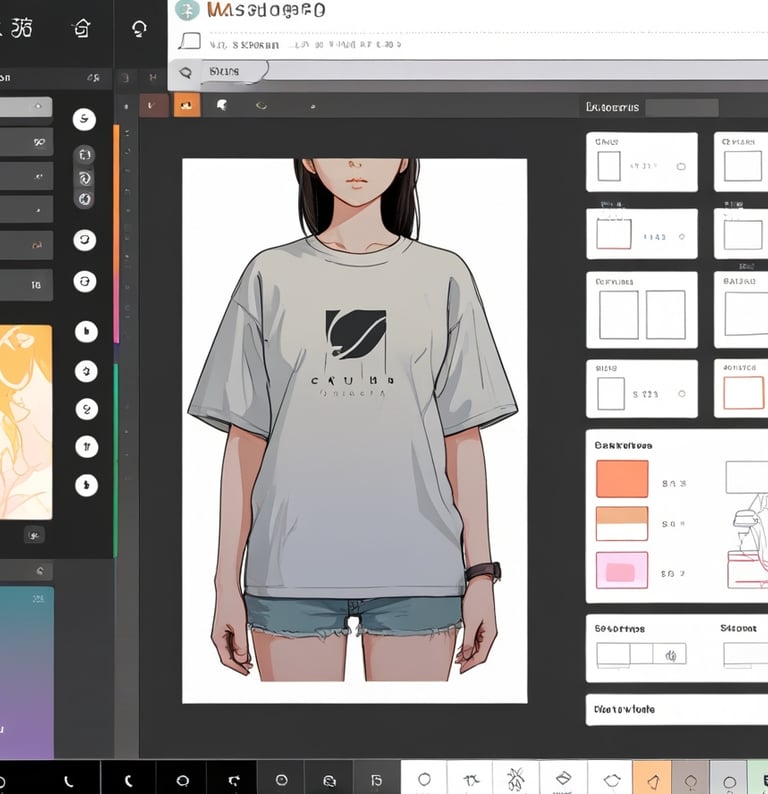
Task: Click the icon cell in the Sesortnps segmented field
Action: (x=670, y=655)
